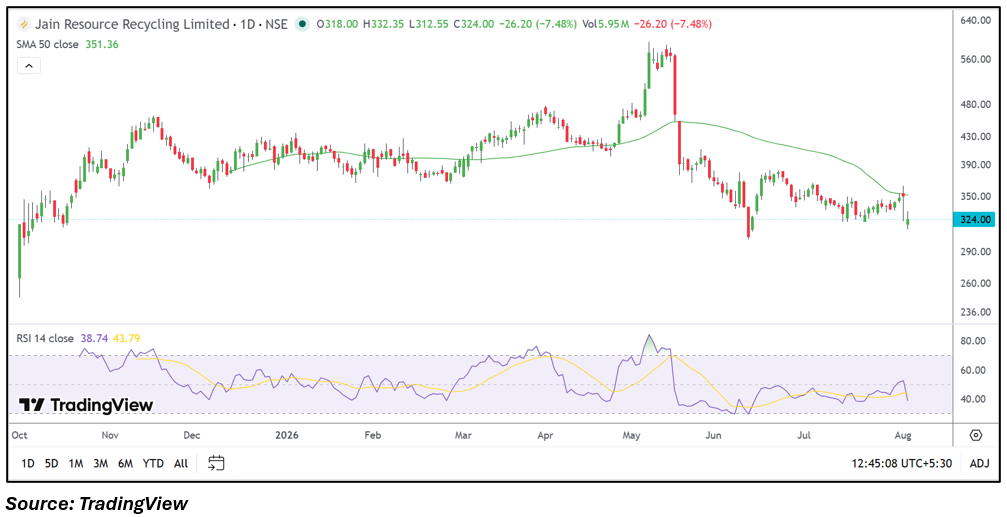Click the RSI value 38.74
The width and height of the screenshot is (1007, 517).
click(x=92, y=338)
